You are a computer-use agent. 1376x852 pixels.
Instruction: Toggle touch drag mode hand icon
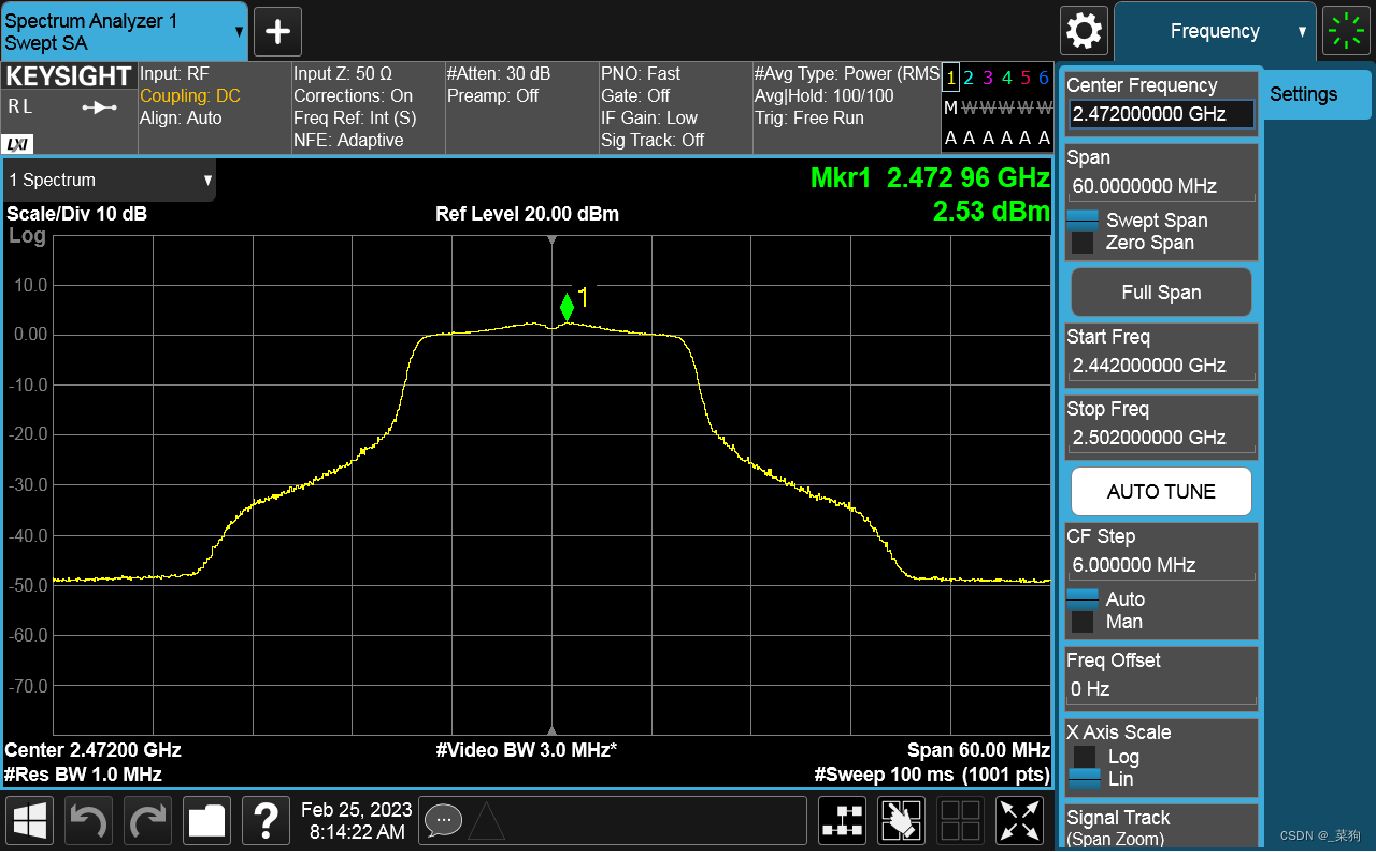[902, 821]
